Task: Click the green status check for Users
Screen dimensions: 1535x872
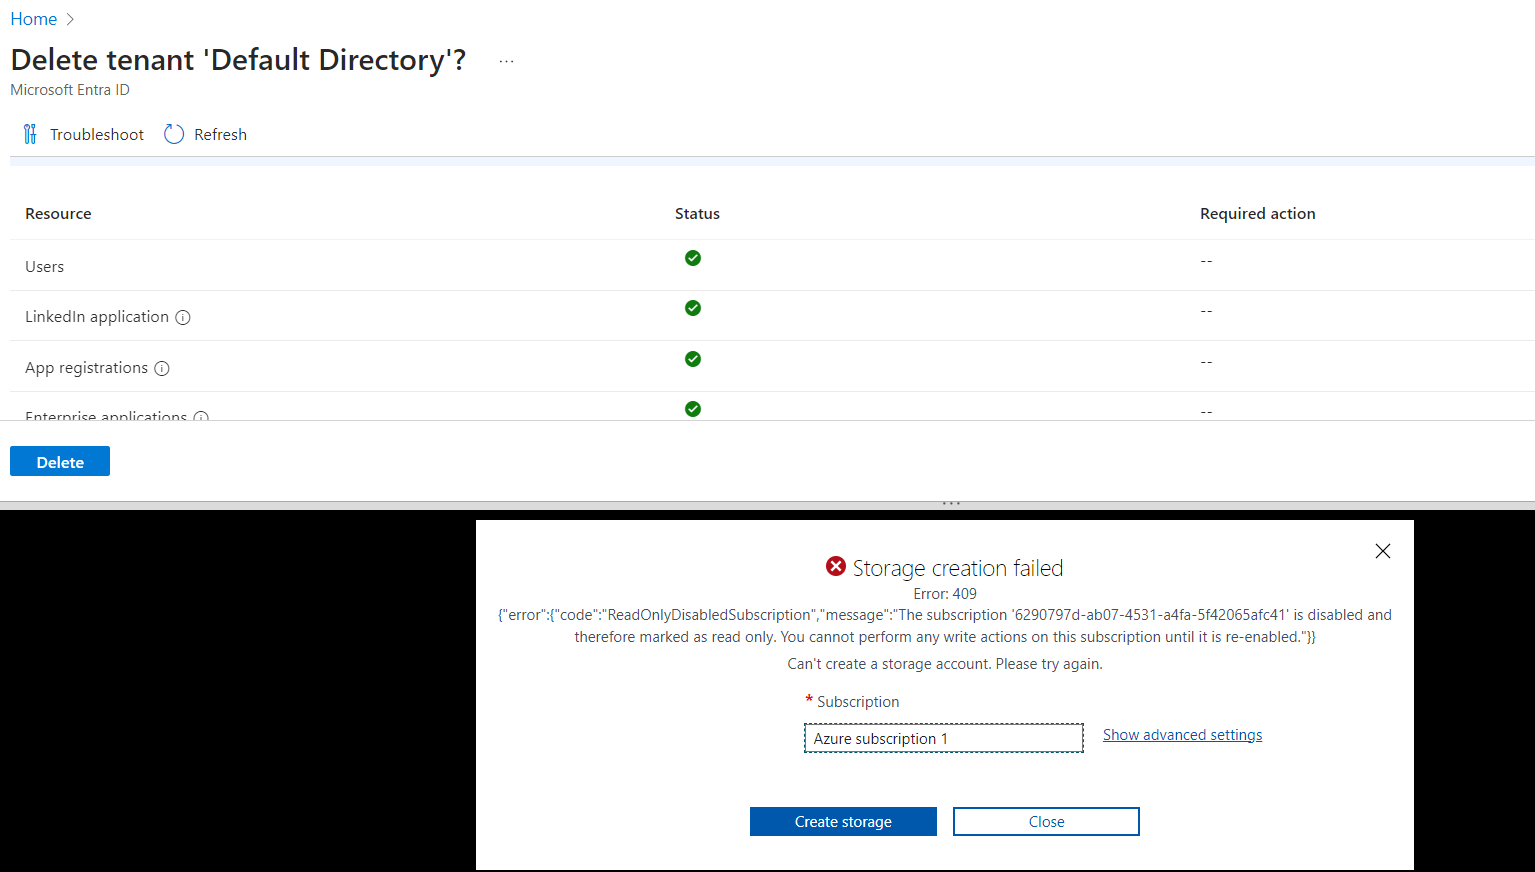Action: tap(693, 258)
